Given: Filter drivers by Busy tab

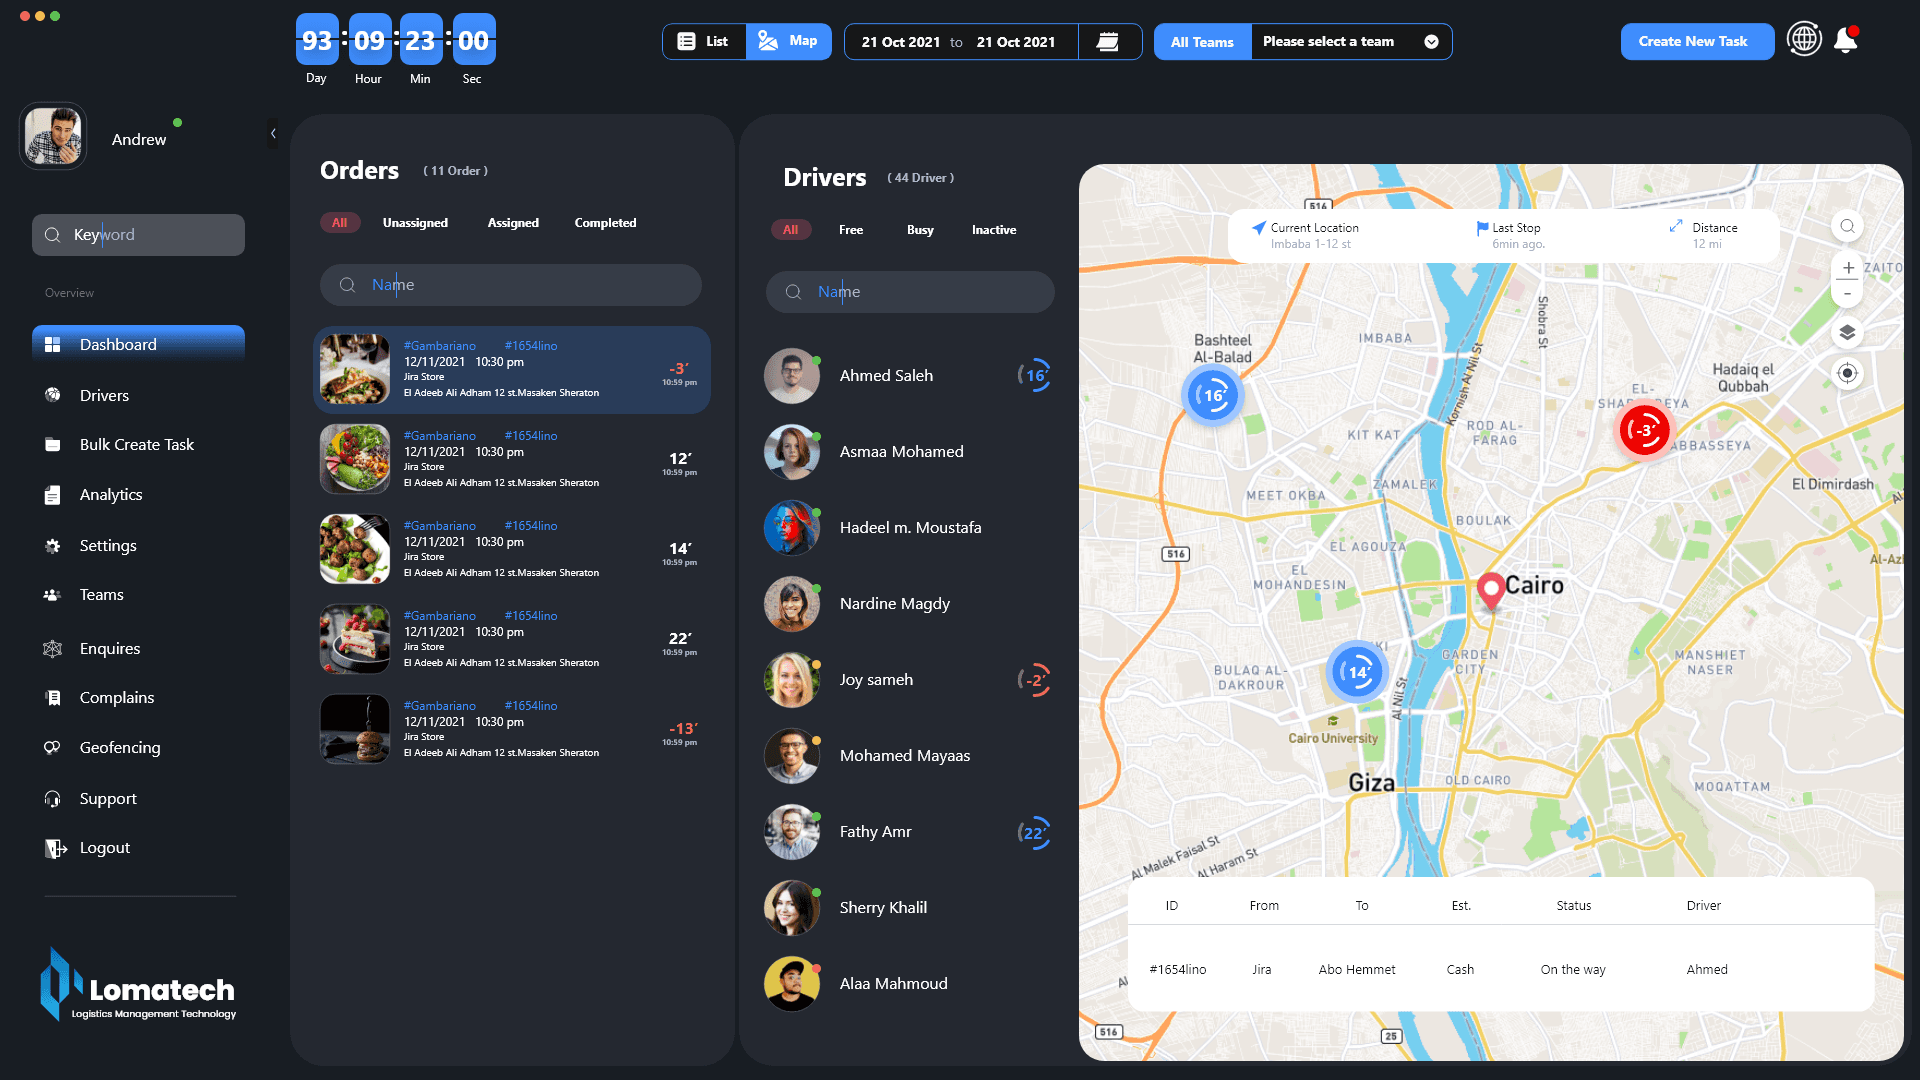Looking at the screenshot, I should 920,230.
